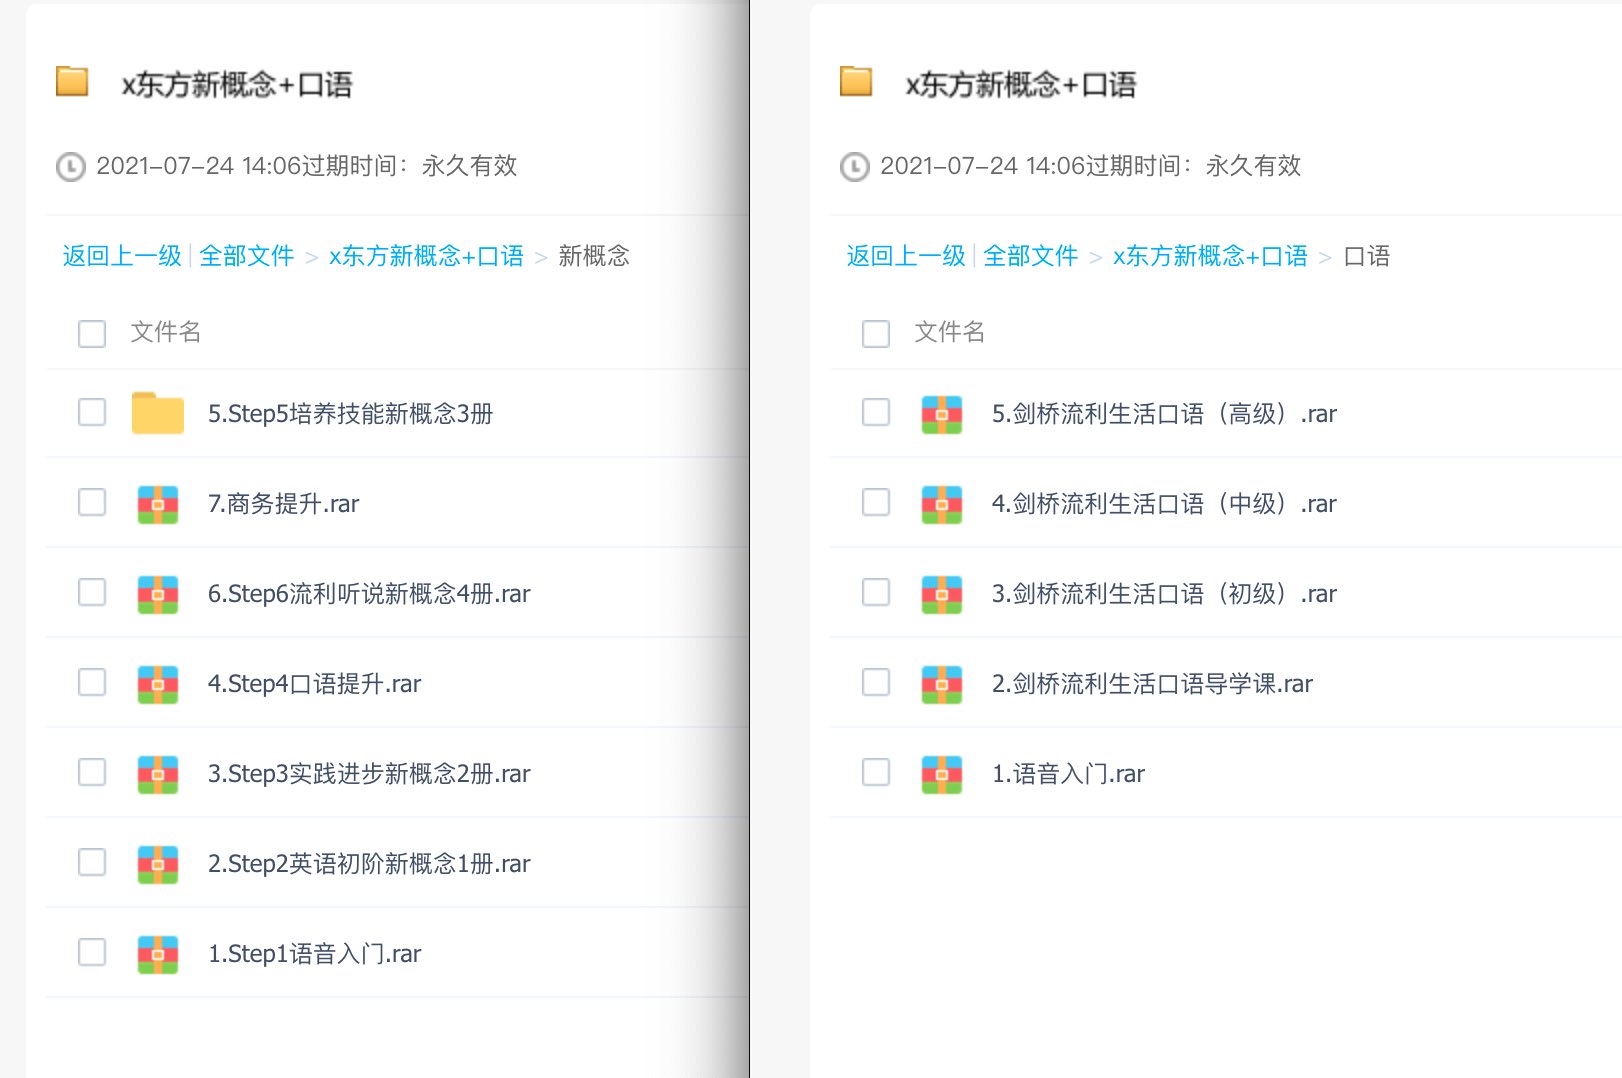Tick checkbox for 1.语音入门.rar
The width and height of the screenshot is (1622, 1078).
[876, 772]
